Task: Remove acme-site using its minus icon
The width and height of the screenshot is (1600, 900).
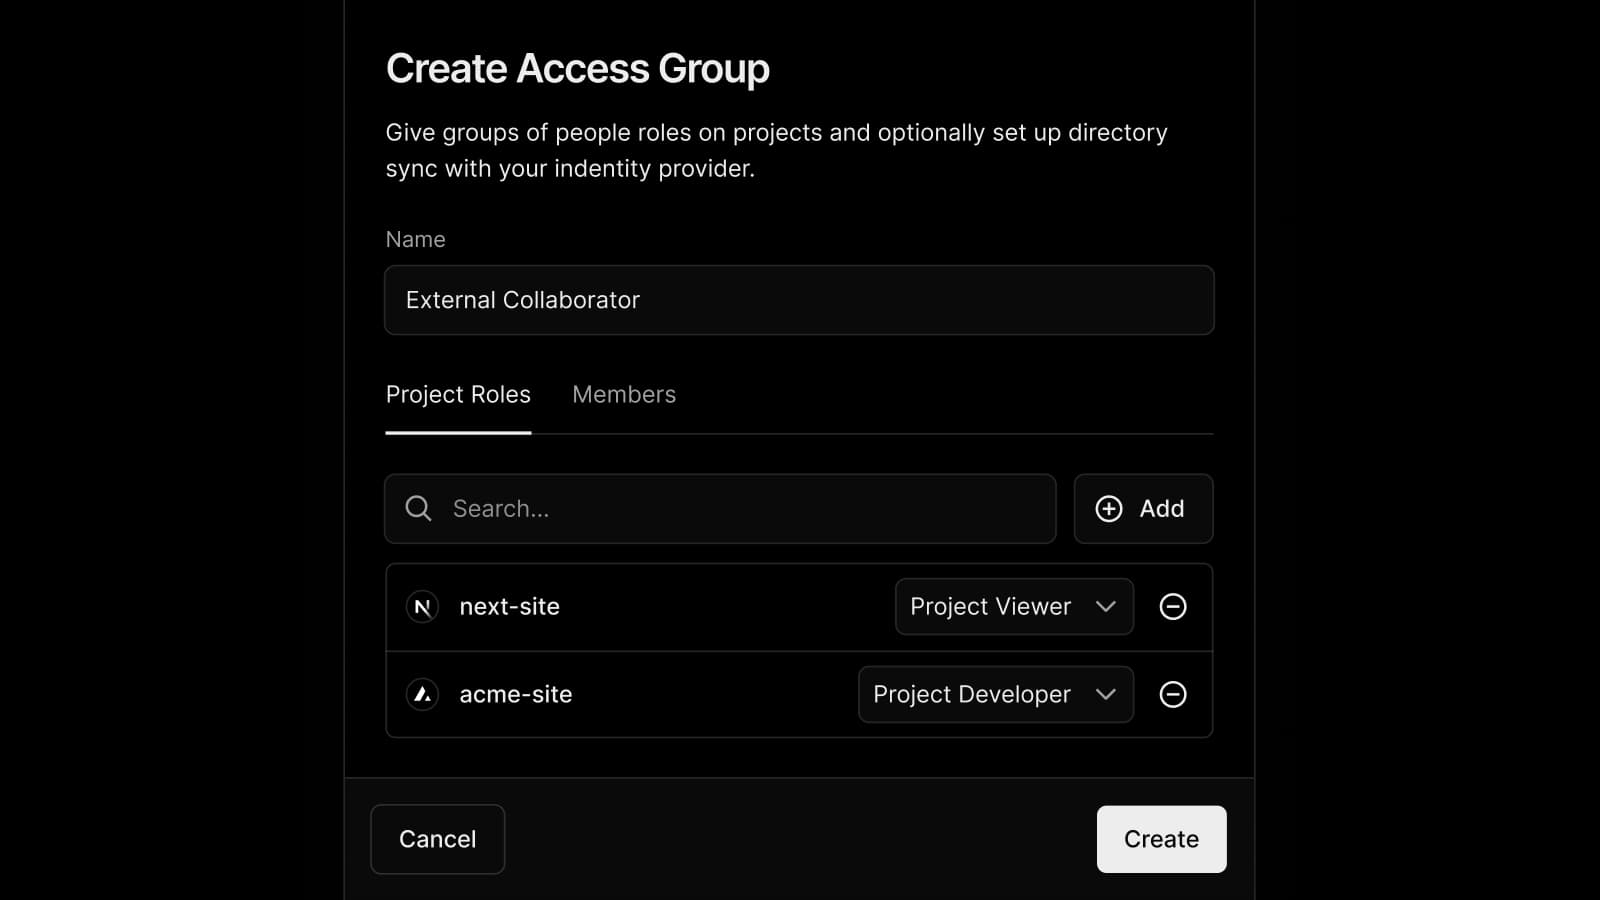Action: [1172, 694]
